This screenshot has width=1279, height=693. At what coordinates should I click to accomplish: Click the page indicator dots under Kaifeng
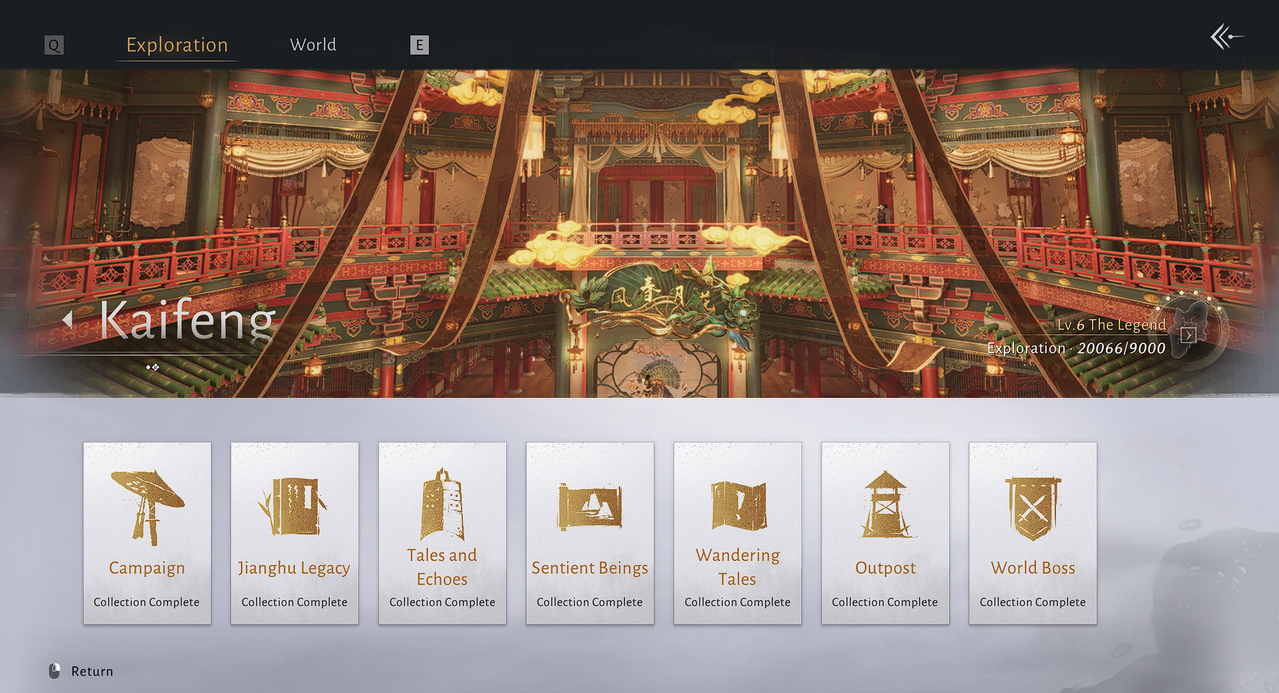tap(153, 367)
